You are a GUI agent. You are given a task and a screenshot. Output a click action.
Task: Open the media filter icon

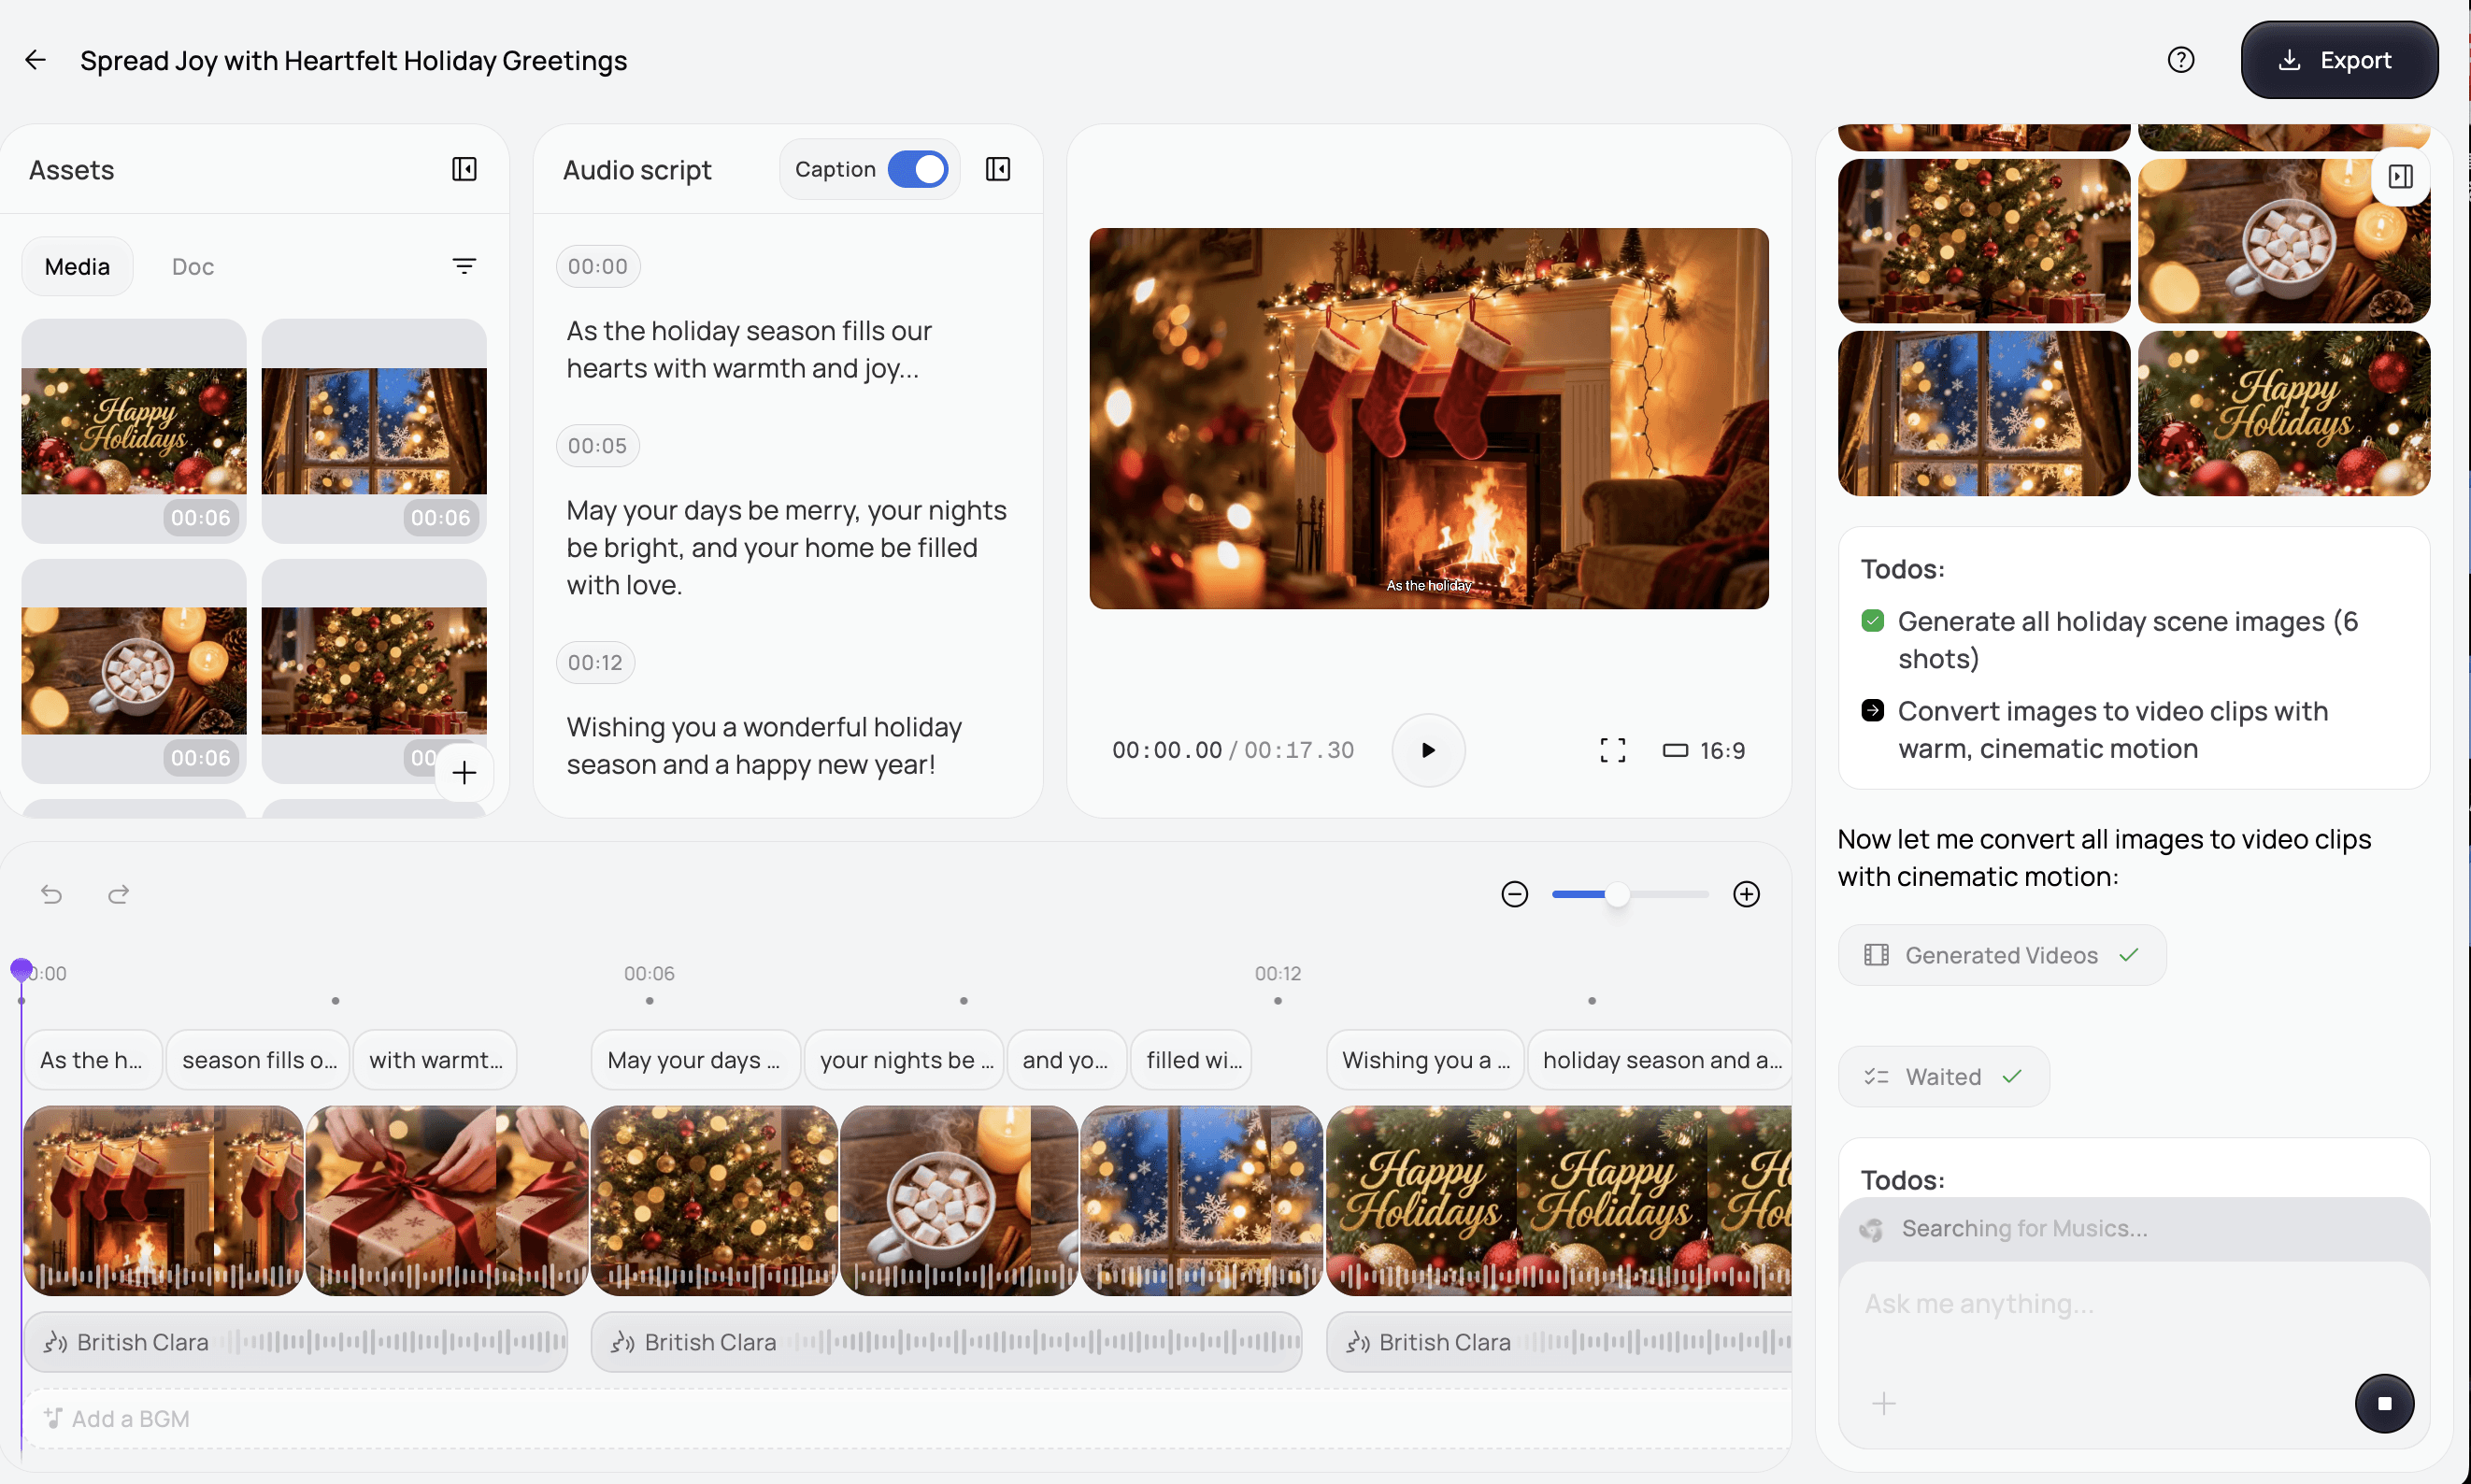coord(464,266)
